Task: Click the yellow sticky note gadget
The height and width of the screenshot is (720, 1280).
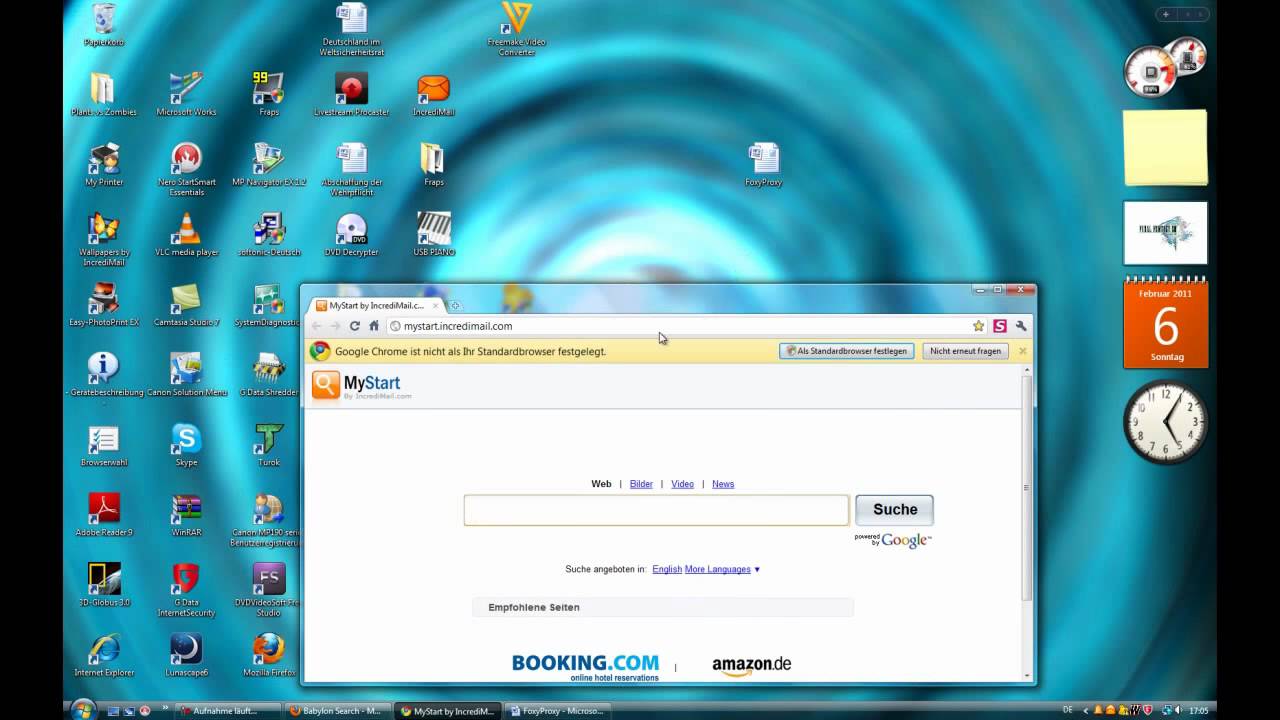Action: coord(1165,148)
